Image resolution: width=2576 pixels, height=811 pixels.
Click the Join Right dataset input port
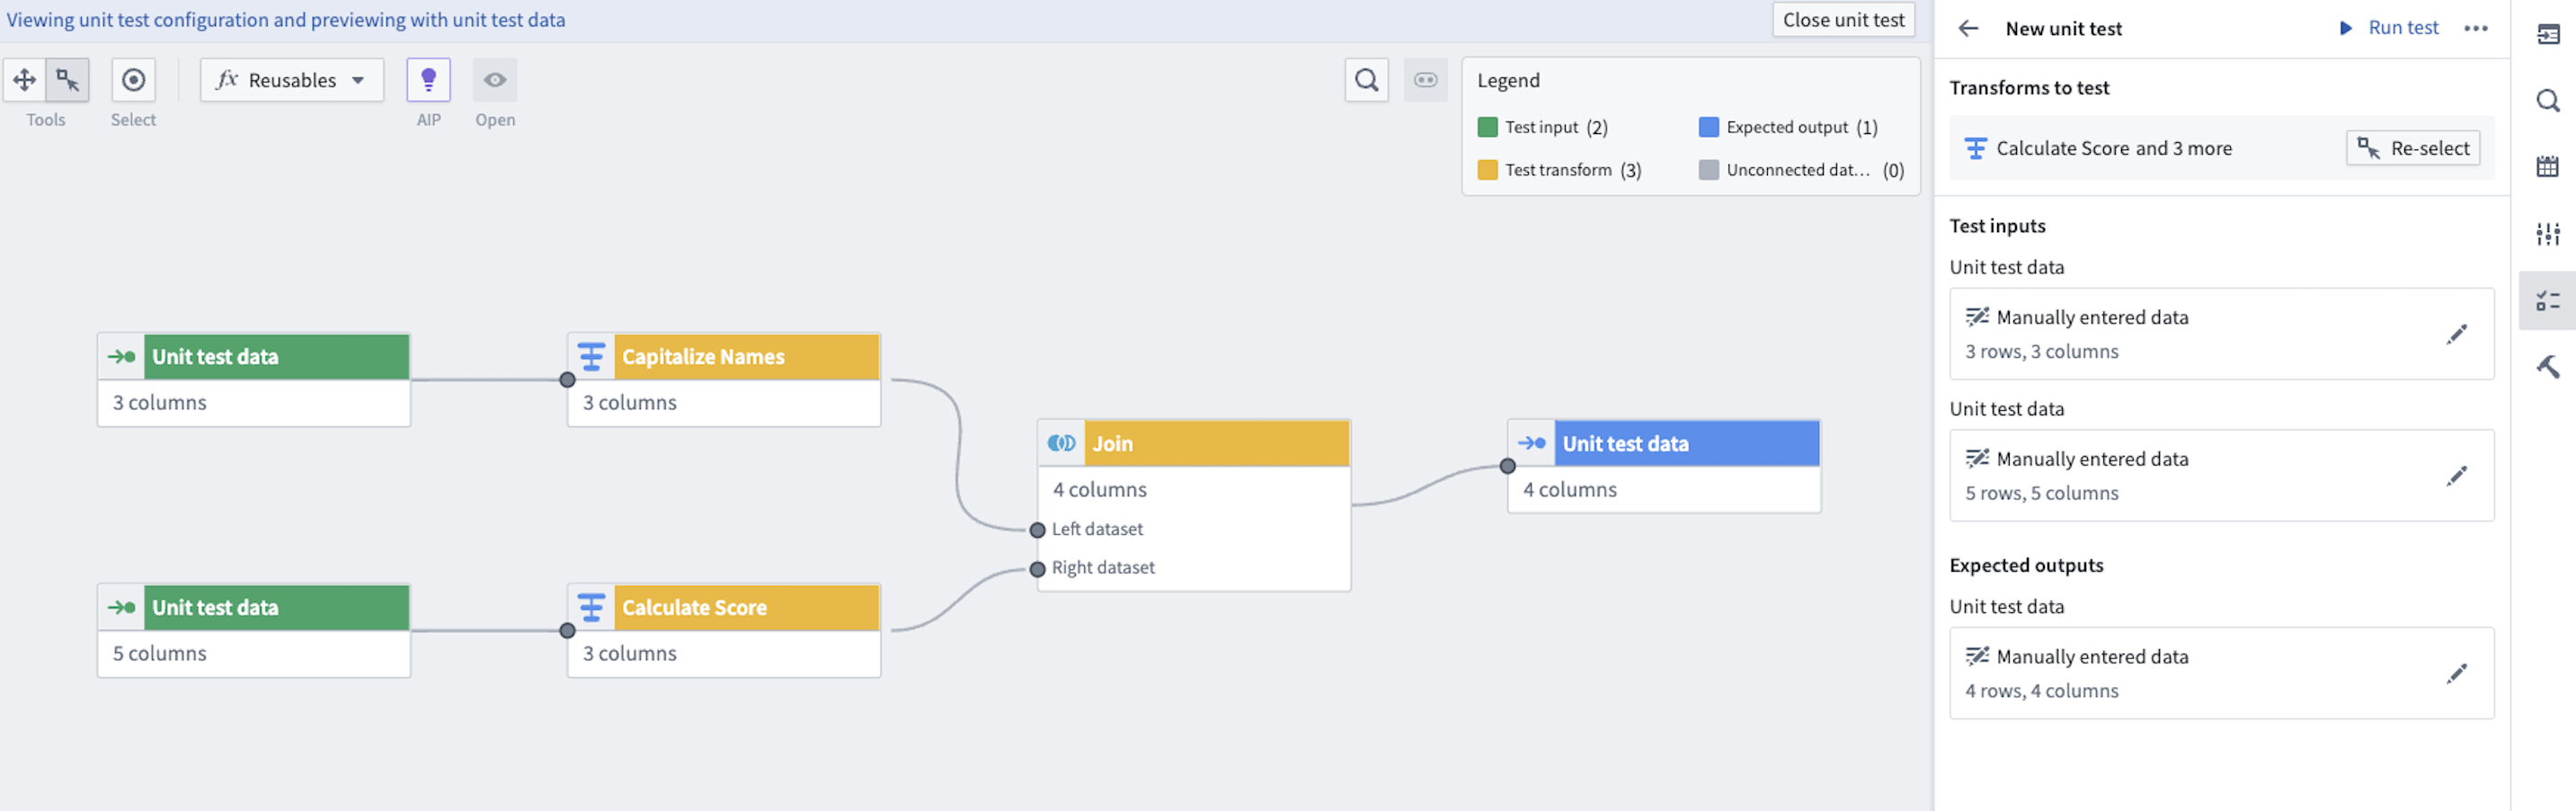(1037, 569)
